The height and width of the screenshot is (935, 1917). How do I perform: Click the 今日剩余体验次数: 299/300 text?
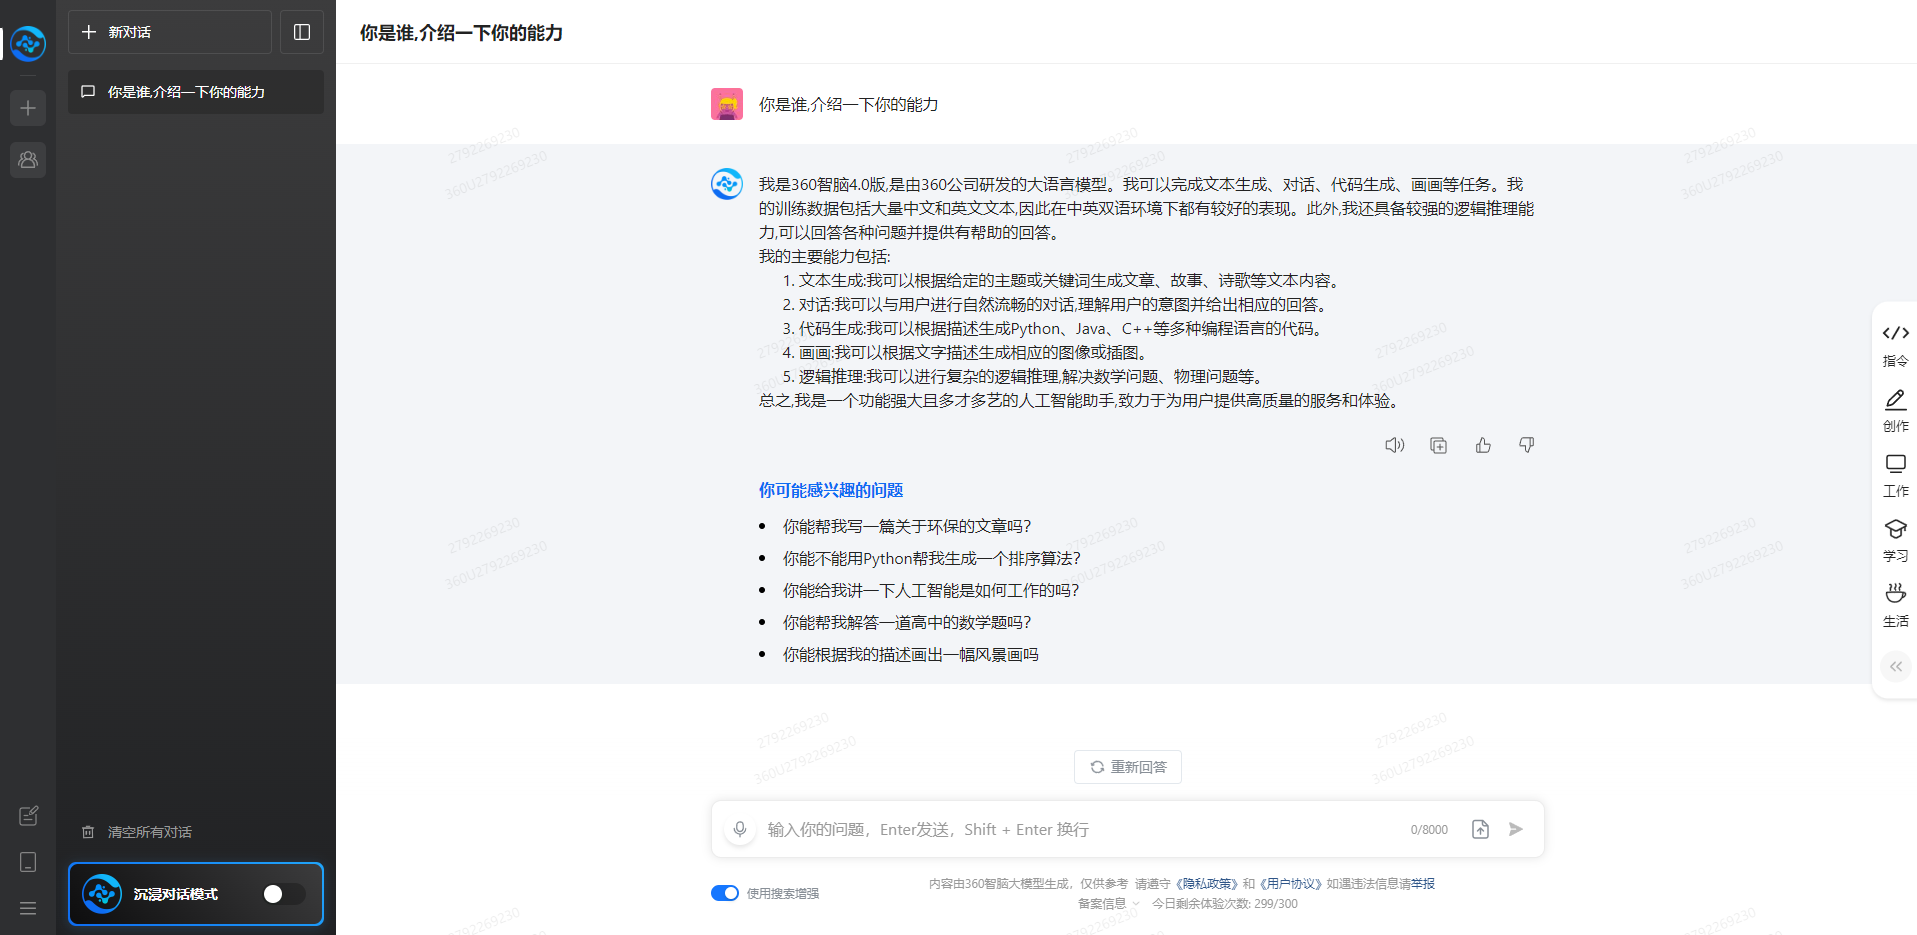[x=1225, y=904]
